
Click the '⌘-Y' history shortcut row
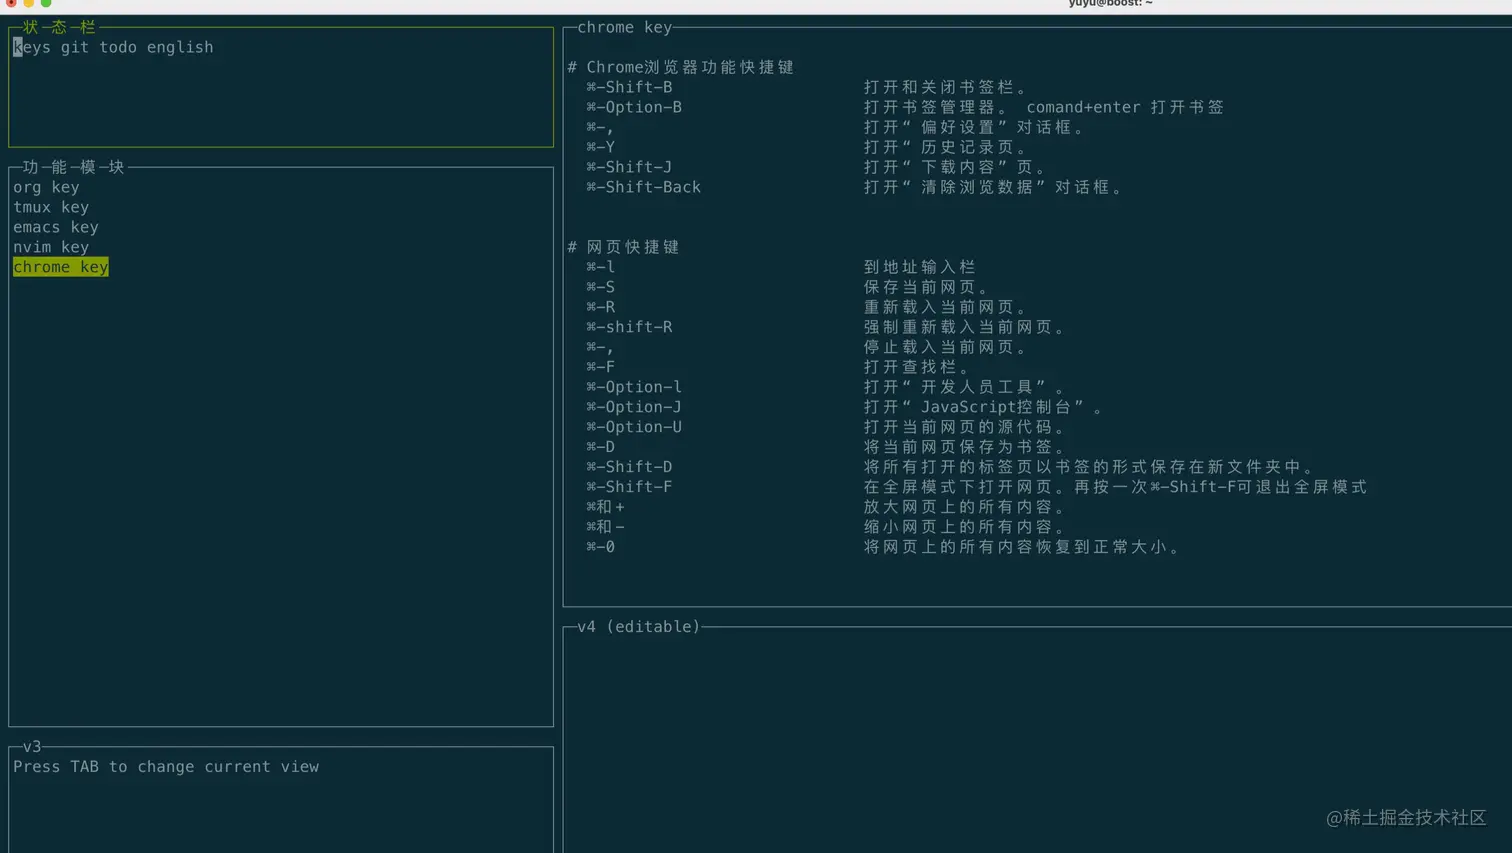(x=807, y=147)
